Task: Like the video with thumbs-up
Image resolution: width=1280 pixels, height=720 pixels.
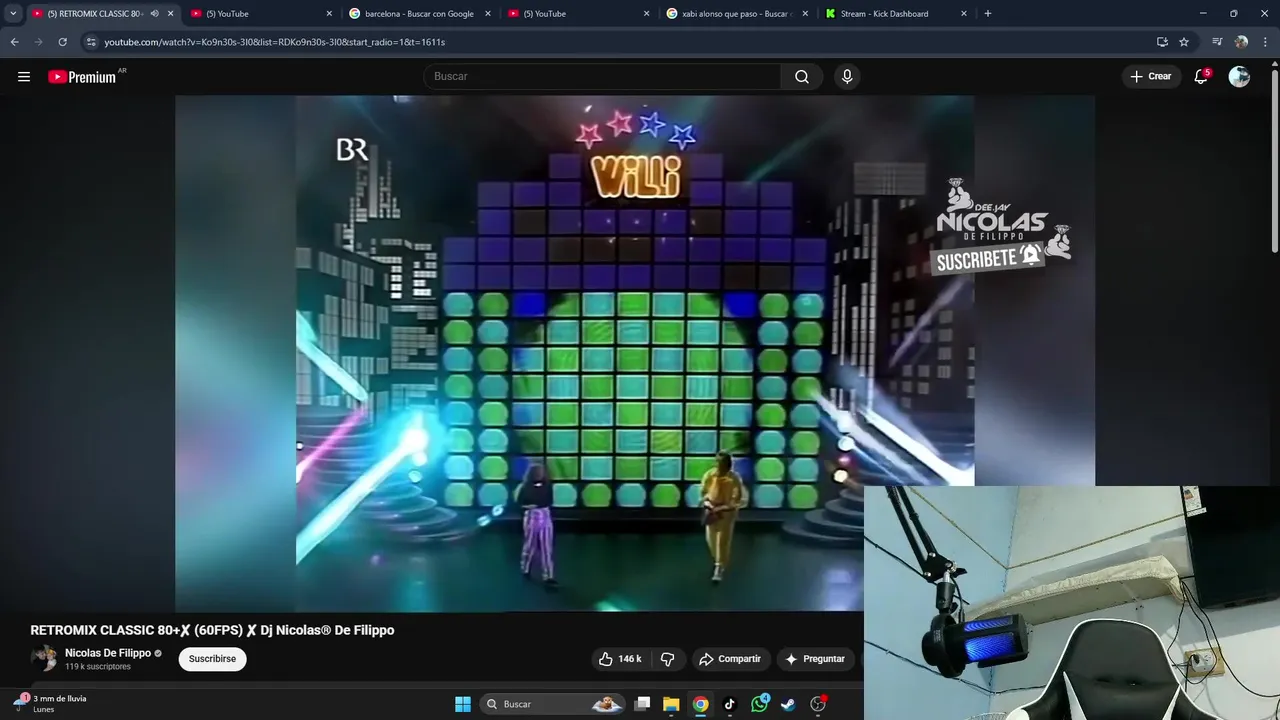Action: coord(620,659)
